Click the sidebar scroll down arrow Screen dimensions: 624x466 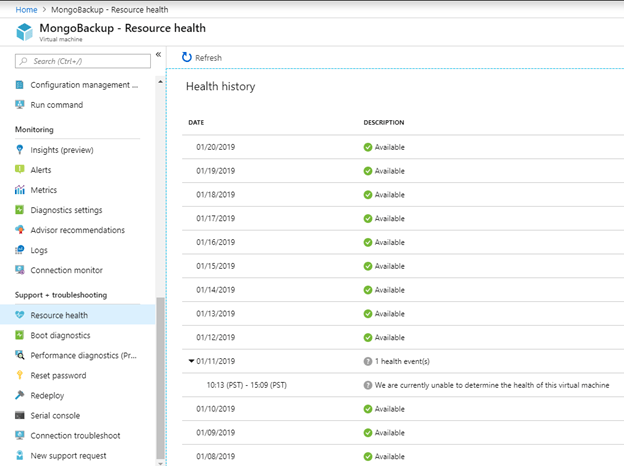pyautogui.click(x=160, y=463)
